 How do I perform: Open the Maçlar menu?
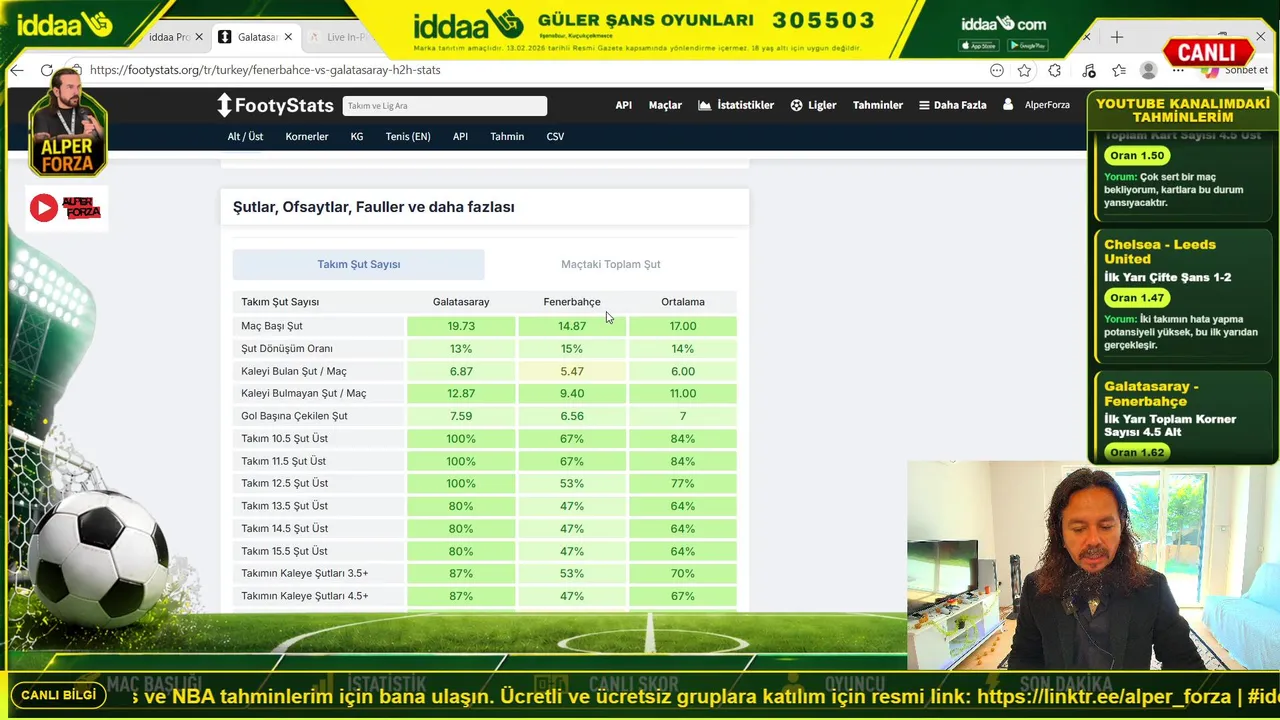665,105
